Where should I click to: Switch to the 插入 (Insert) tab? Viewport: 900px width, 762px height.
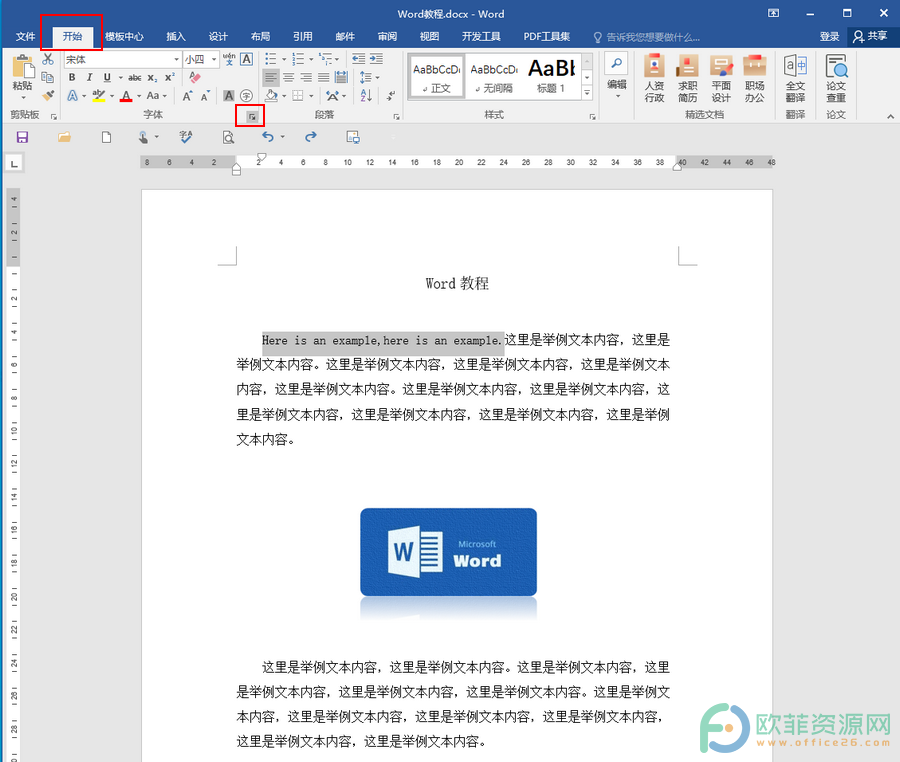[176, 37]
